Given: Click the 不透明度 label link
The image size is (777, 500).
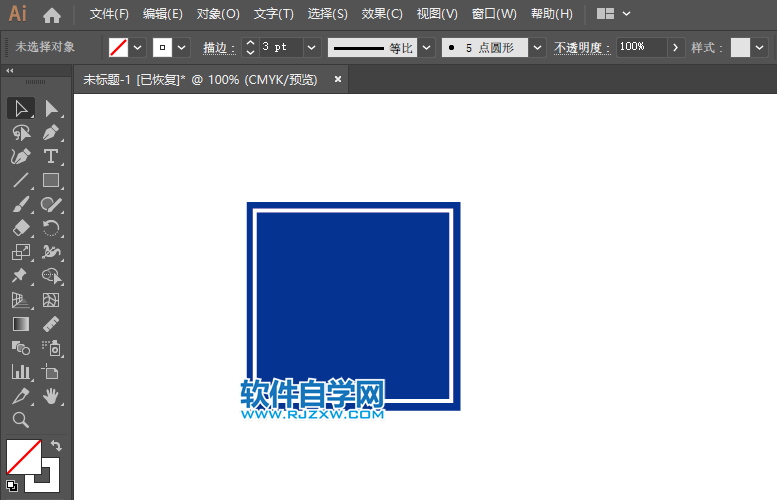Looking at the screenshot, I should coord(582,47).
